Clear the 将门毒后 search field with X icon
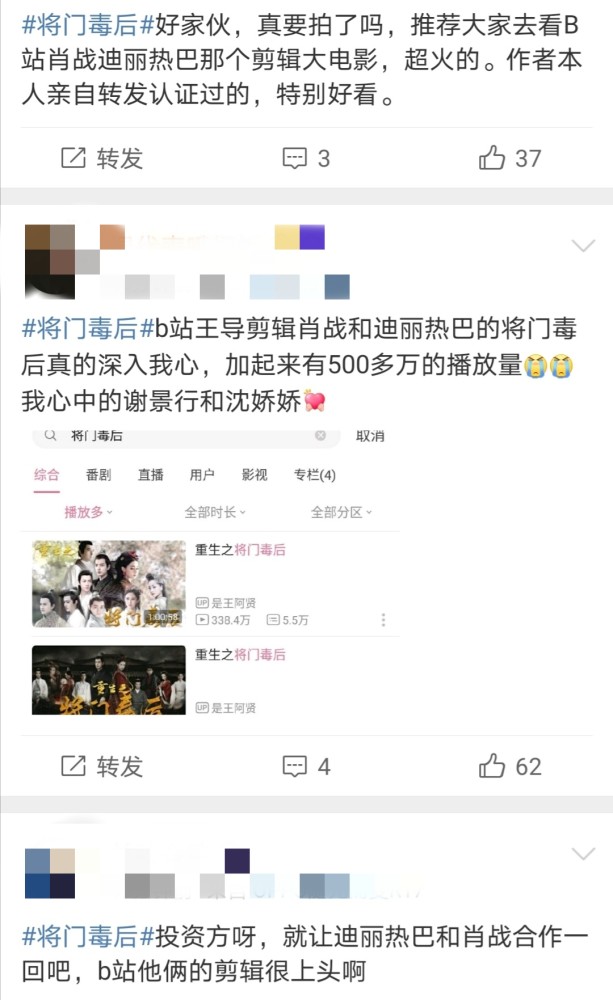613x1000 pixels. tap(320, 435)
